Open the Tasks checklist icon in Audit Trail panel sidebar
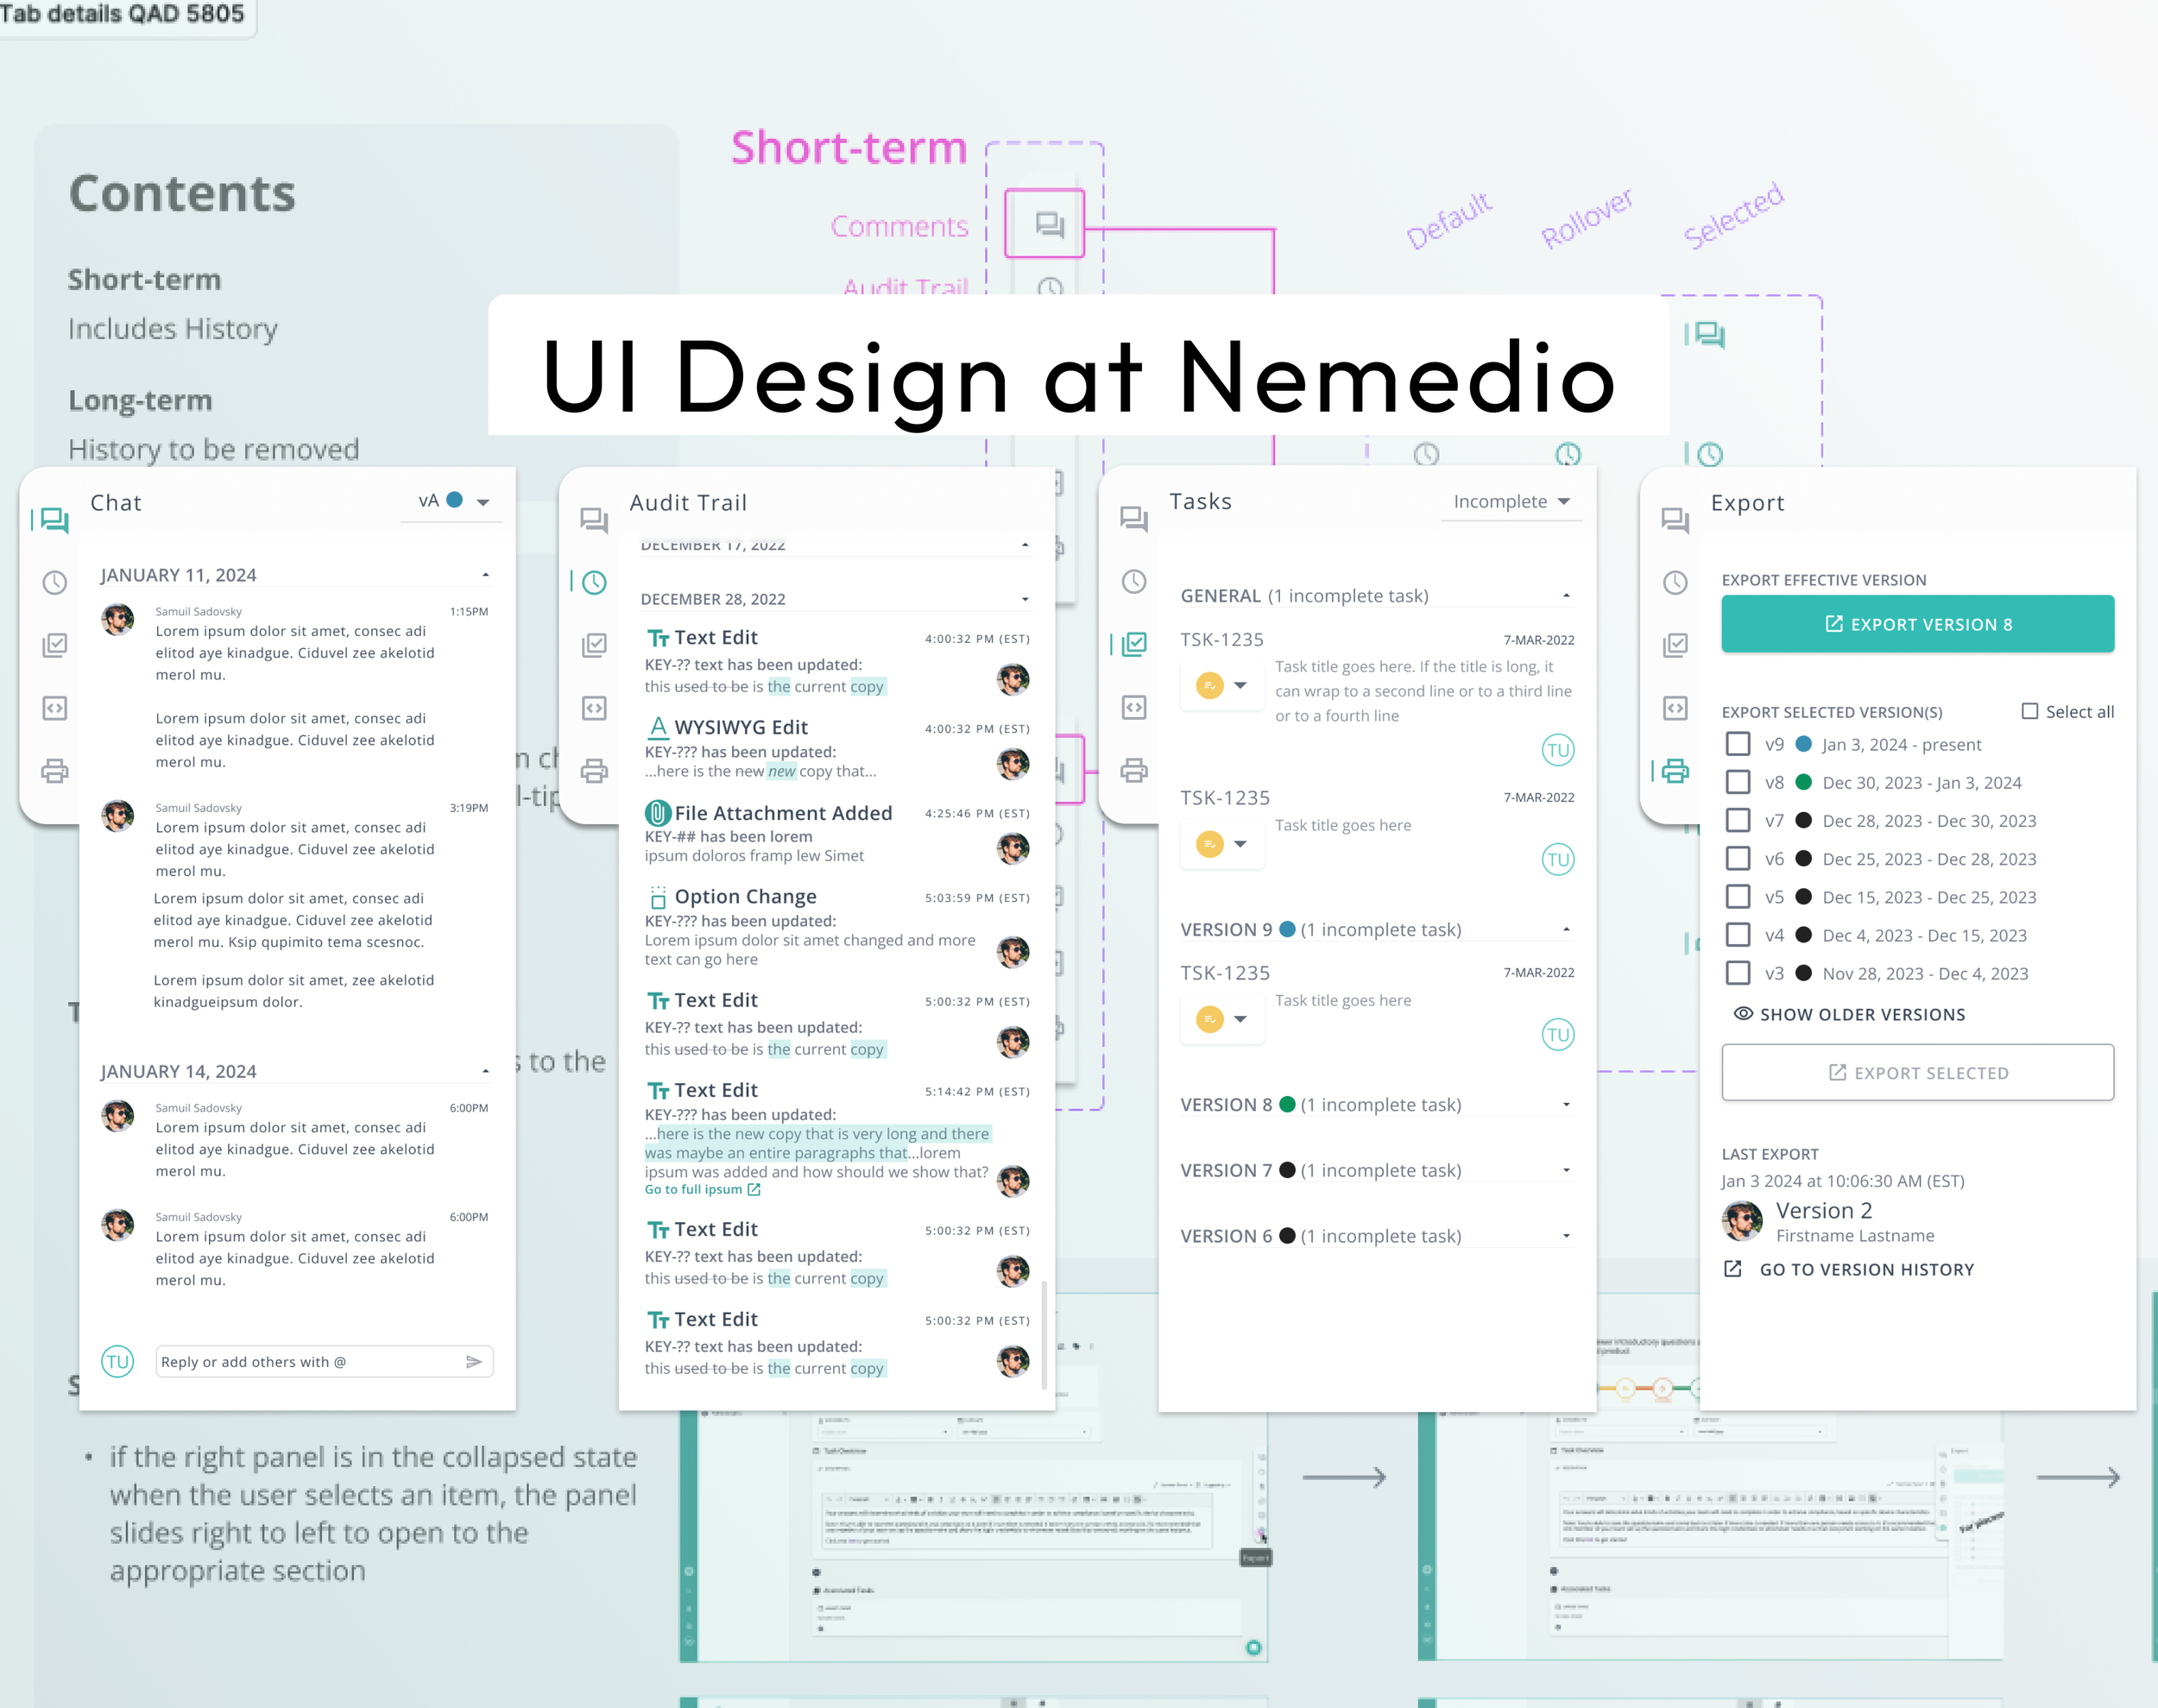Screen dimensions: 2158x1708 click(594, 645)
